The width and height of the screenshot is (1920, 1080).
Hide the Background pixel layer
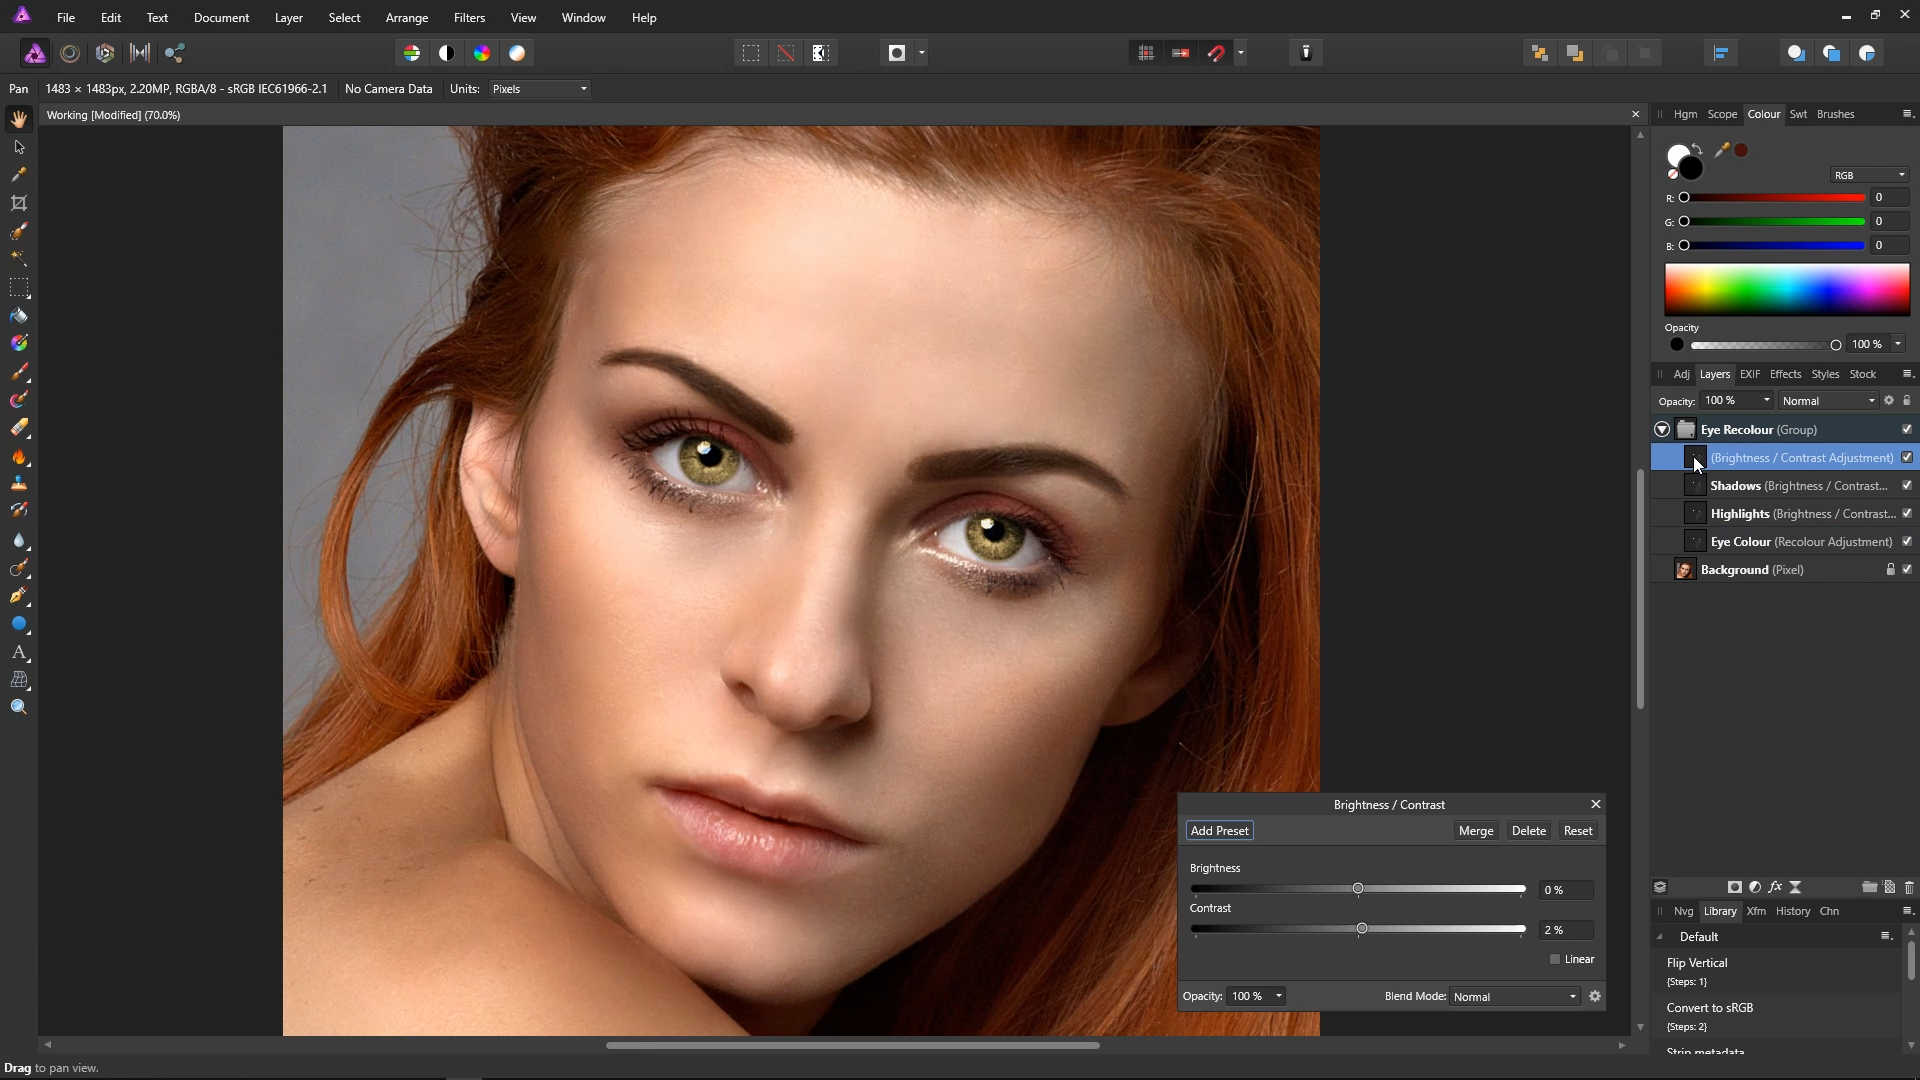point(1907,569)
